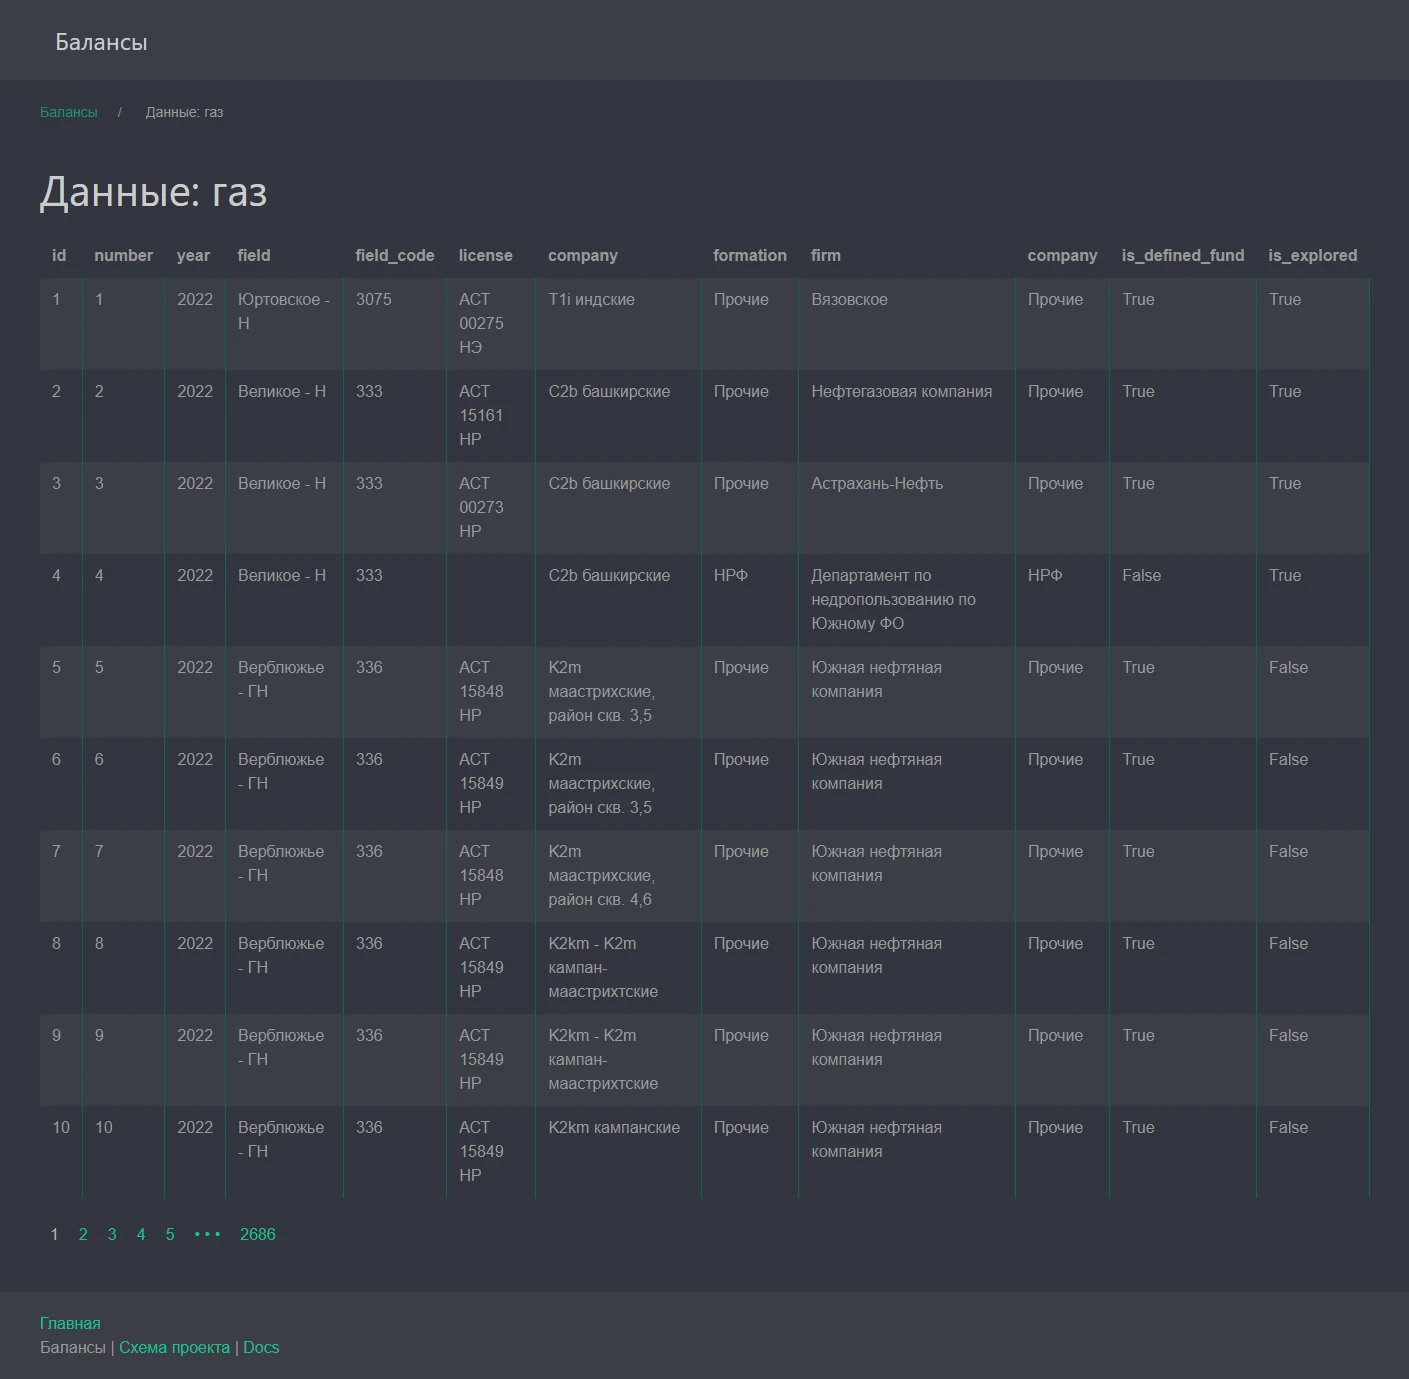The height and width of the screenshot is (1379, 1409).
Task: Click the Астрахань-Нефть firm cell
Action: point(877,483)
